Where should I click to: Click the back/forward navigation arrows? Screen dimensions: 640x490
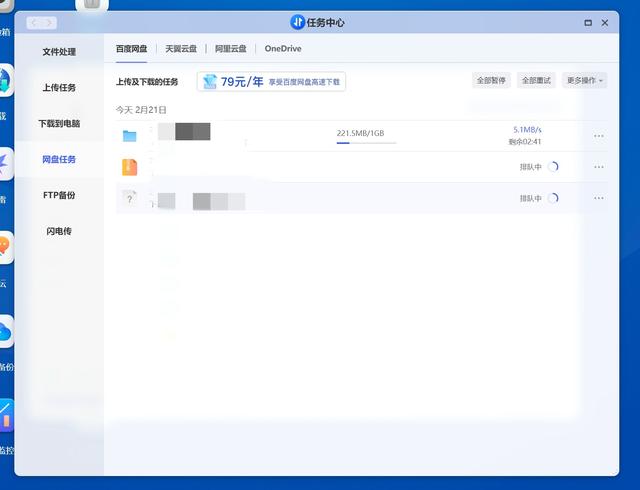(42, 23)
